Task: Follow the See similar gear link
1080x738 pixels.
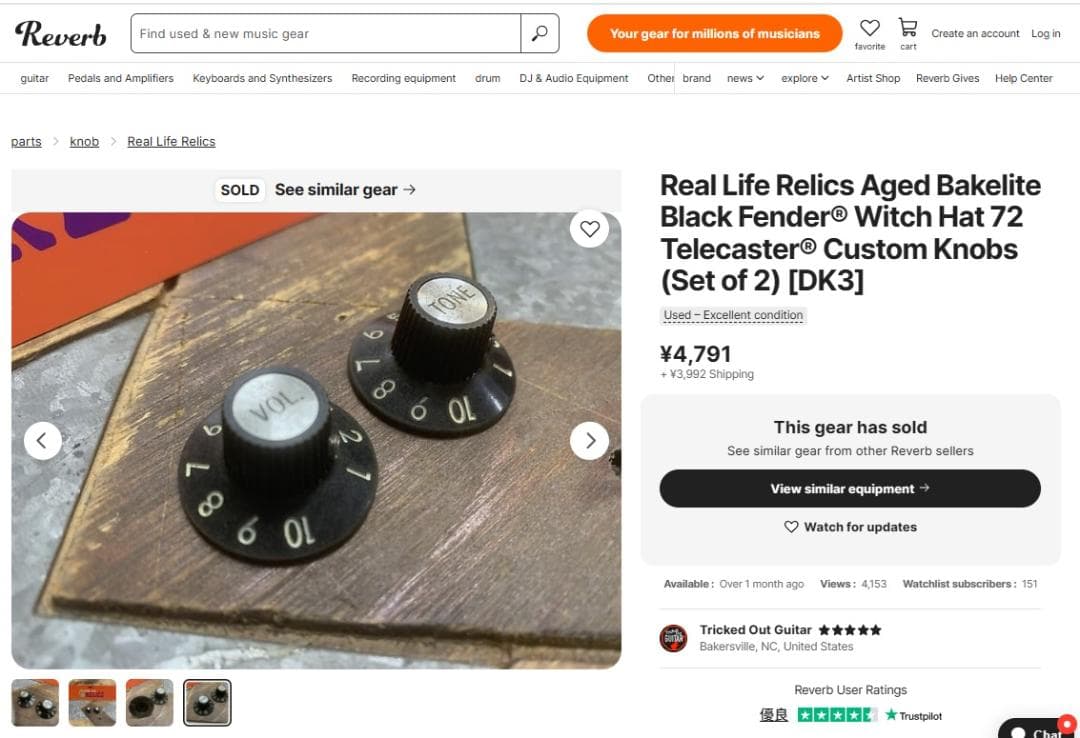Action: pyautogui.click(x=345, y=190)
